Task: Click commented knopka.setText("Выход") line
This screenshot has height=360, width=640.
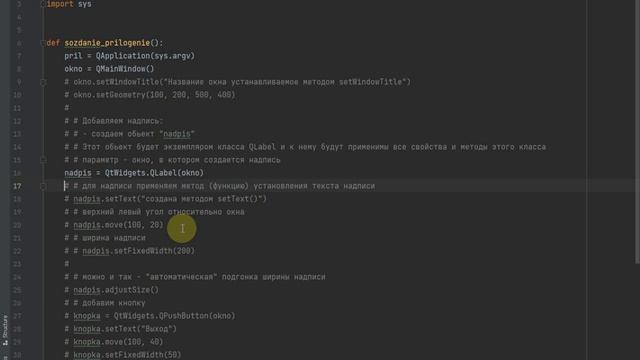Action: click(x=120, y=329)
